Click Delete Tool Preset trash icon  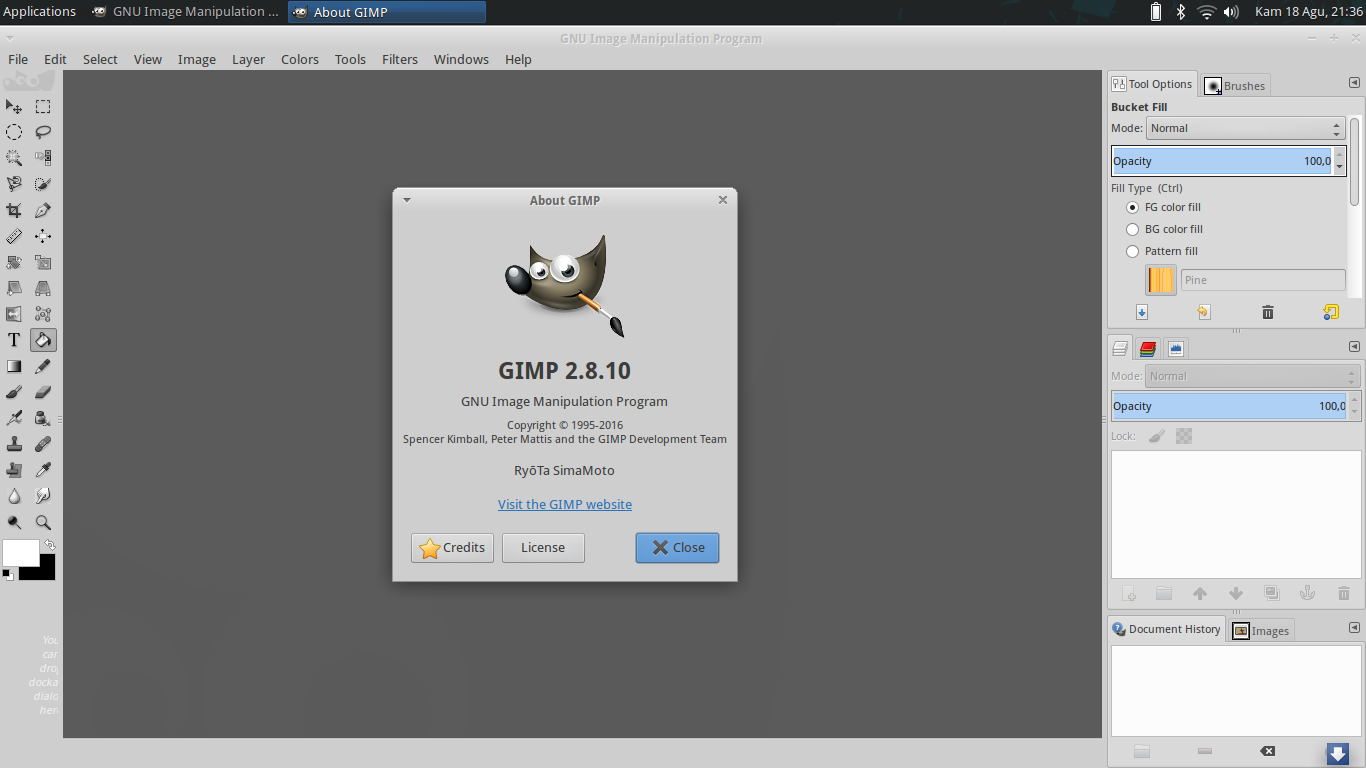point(1268,312)
